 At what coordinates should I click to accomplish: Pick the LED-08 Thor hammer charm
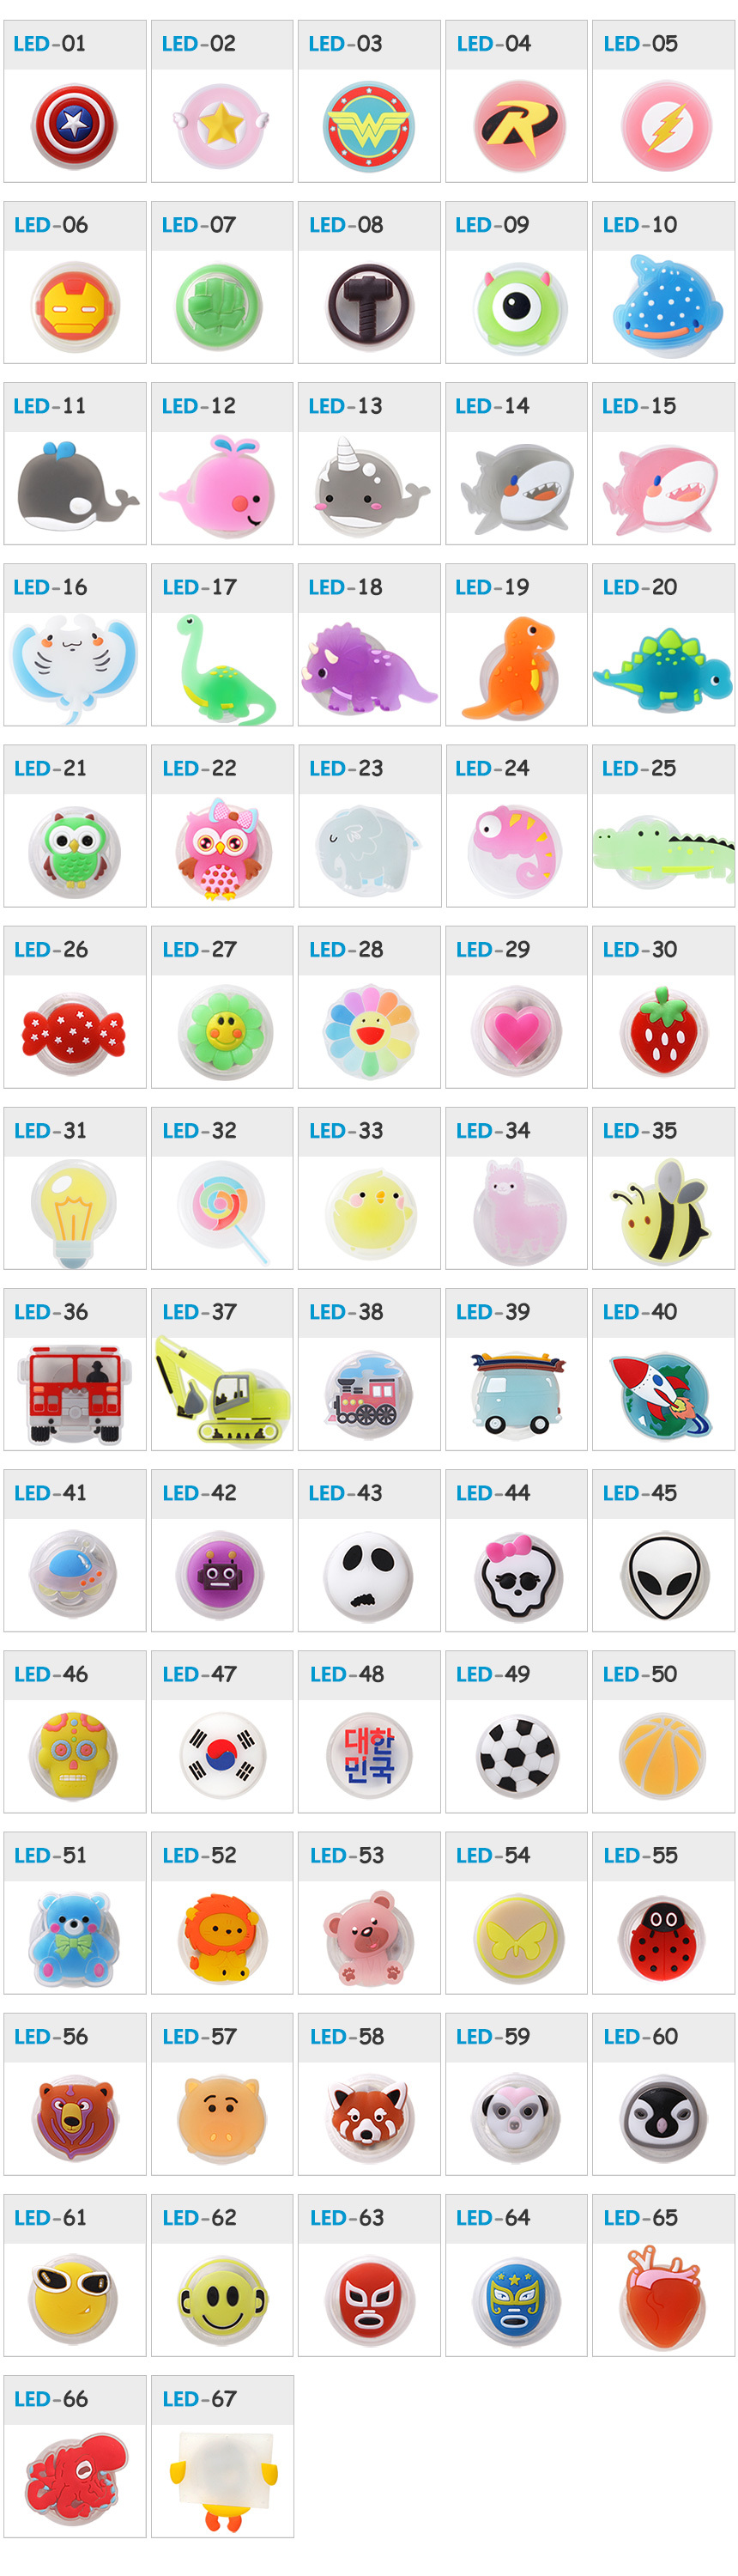[369, 305]
